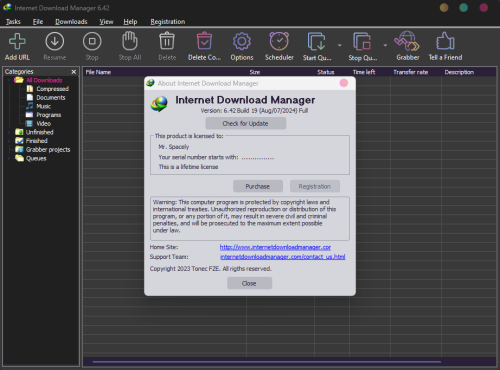Open Start Queue dropdown arrow
This screenshot has height=370, width=500.
click(340, 45)
